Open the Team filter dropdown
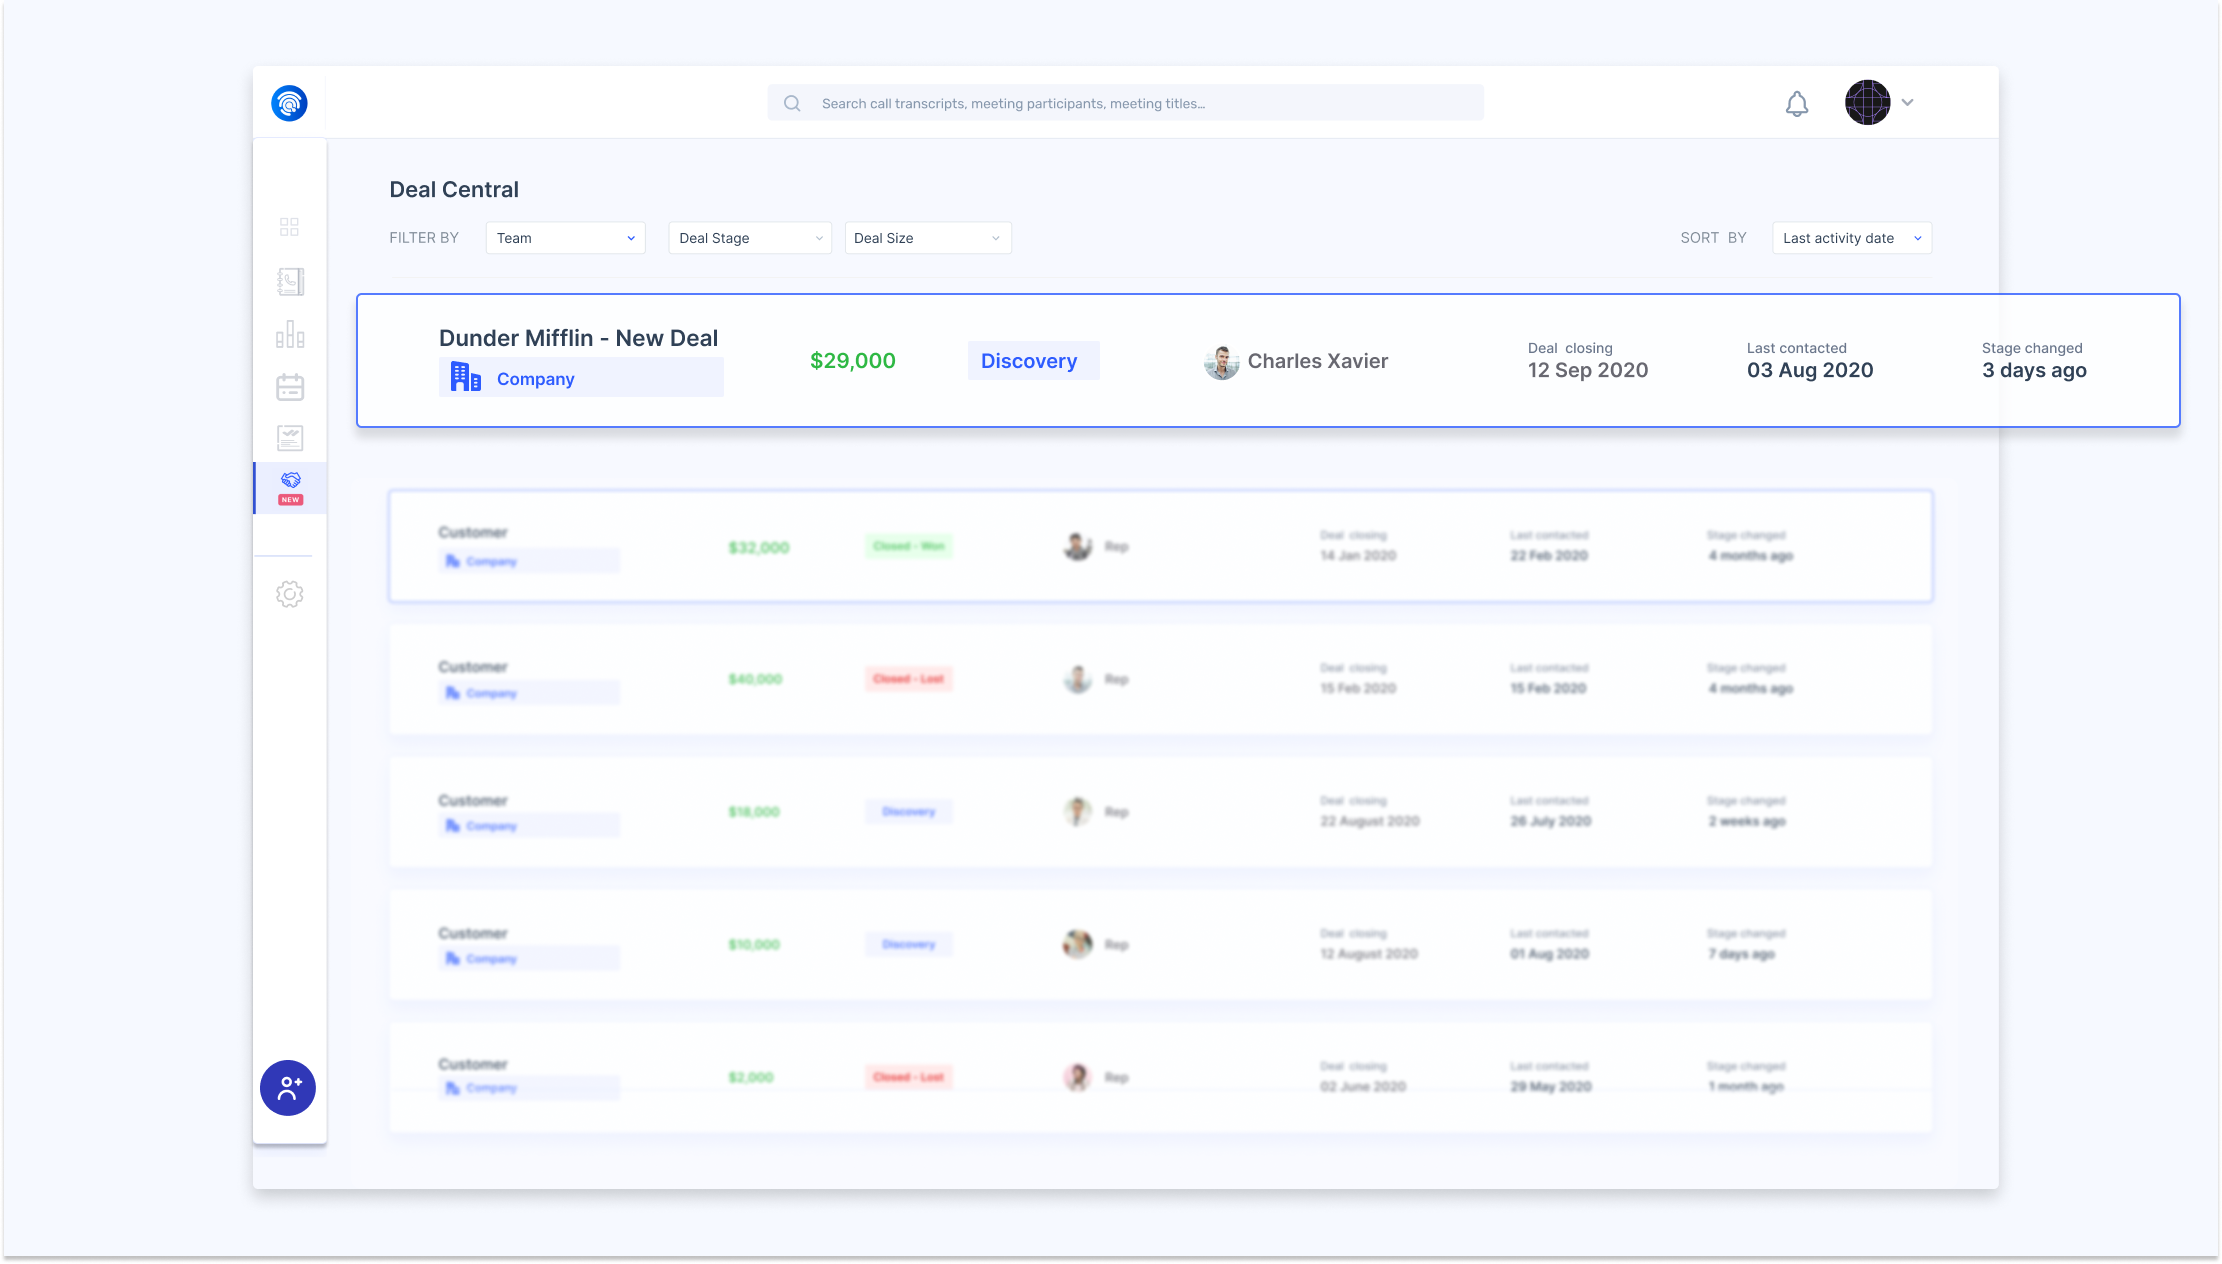Image resolution: width=2222 pixels, height=1264 pixels. pos(565,238)
